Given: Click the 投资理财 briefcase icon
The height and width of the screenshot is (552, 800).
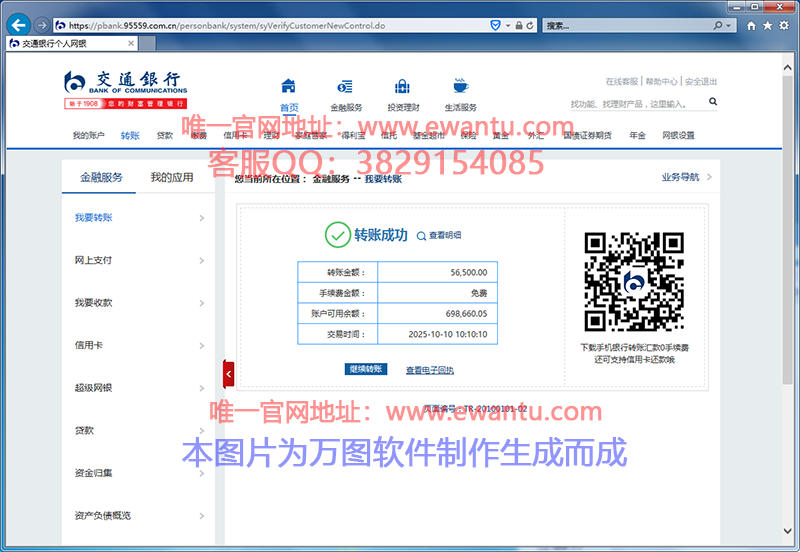Looking at the screenshot, I should click(402, 86).
